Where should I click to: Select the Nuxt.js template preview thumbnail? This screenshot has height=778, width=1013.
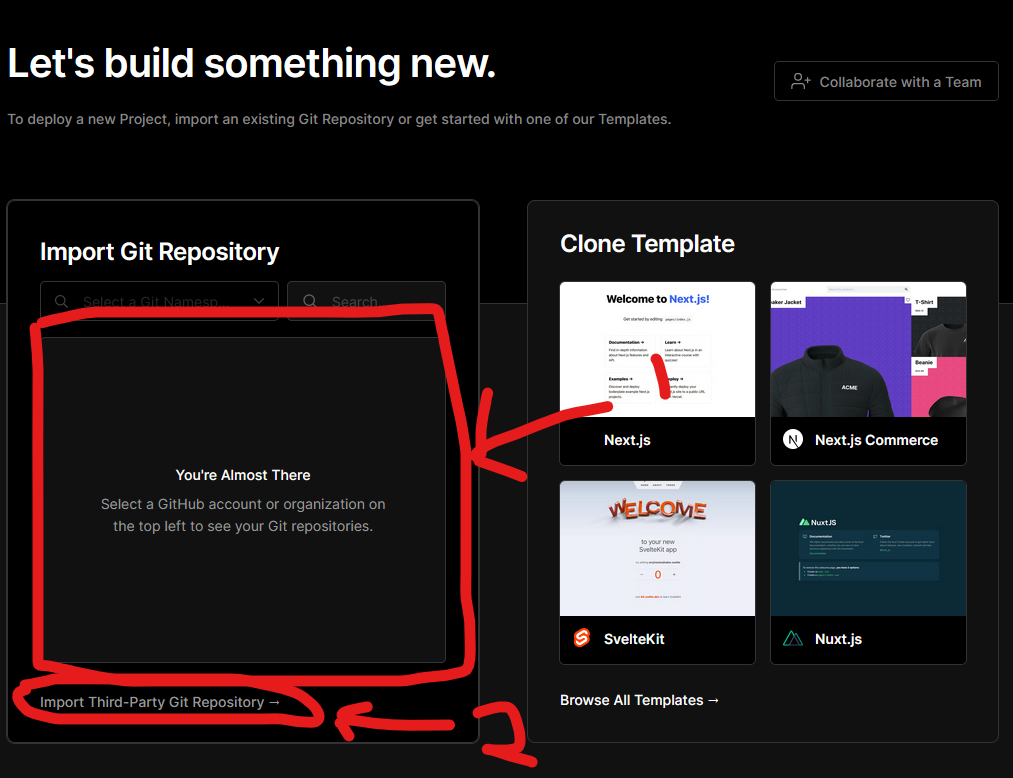tap(868, 549)
